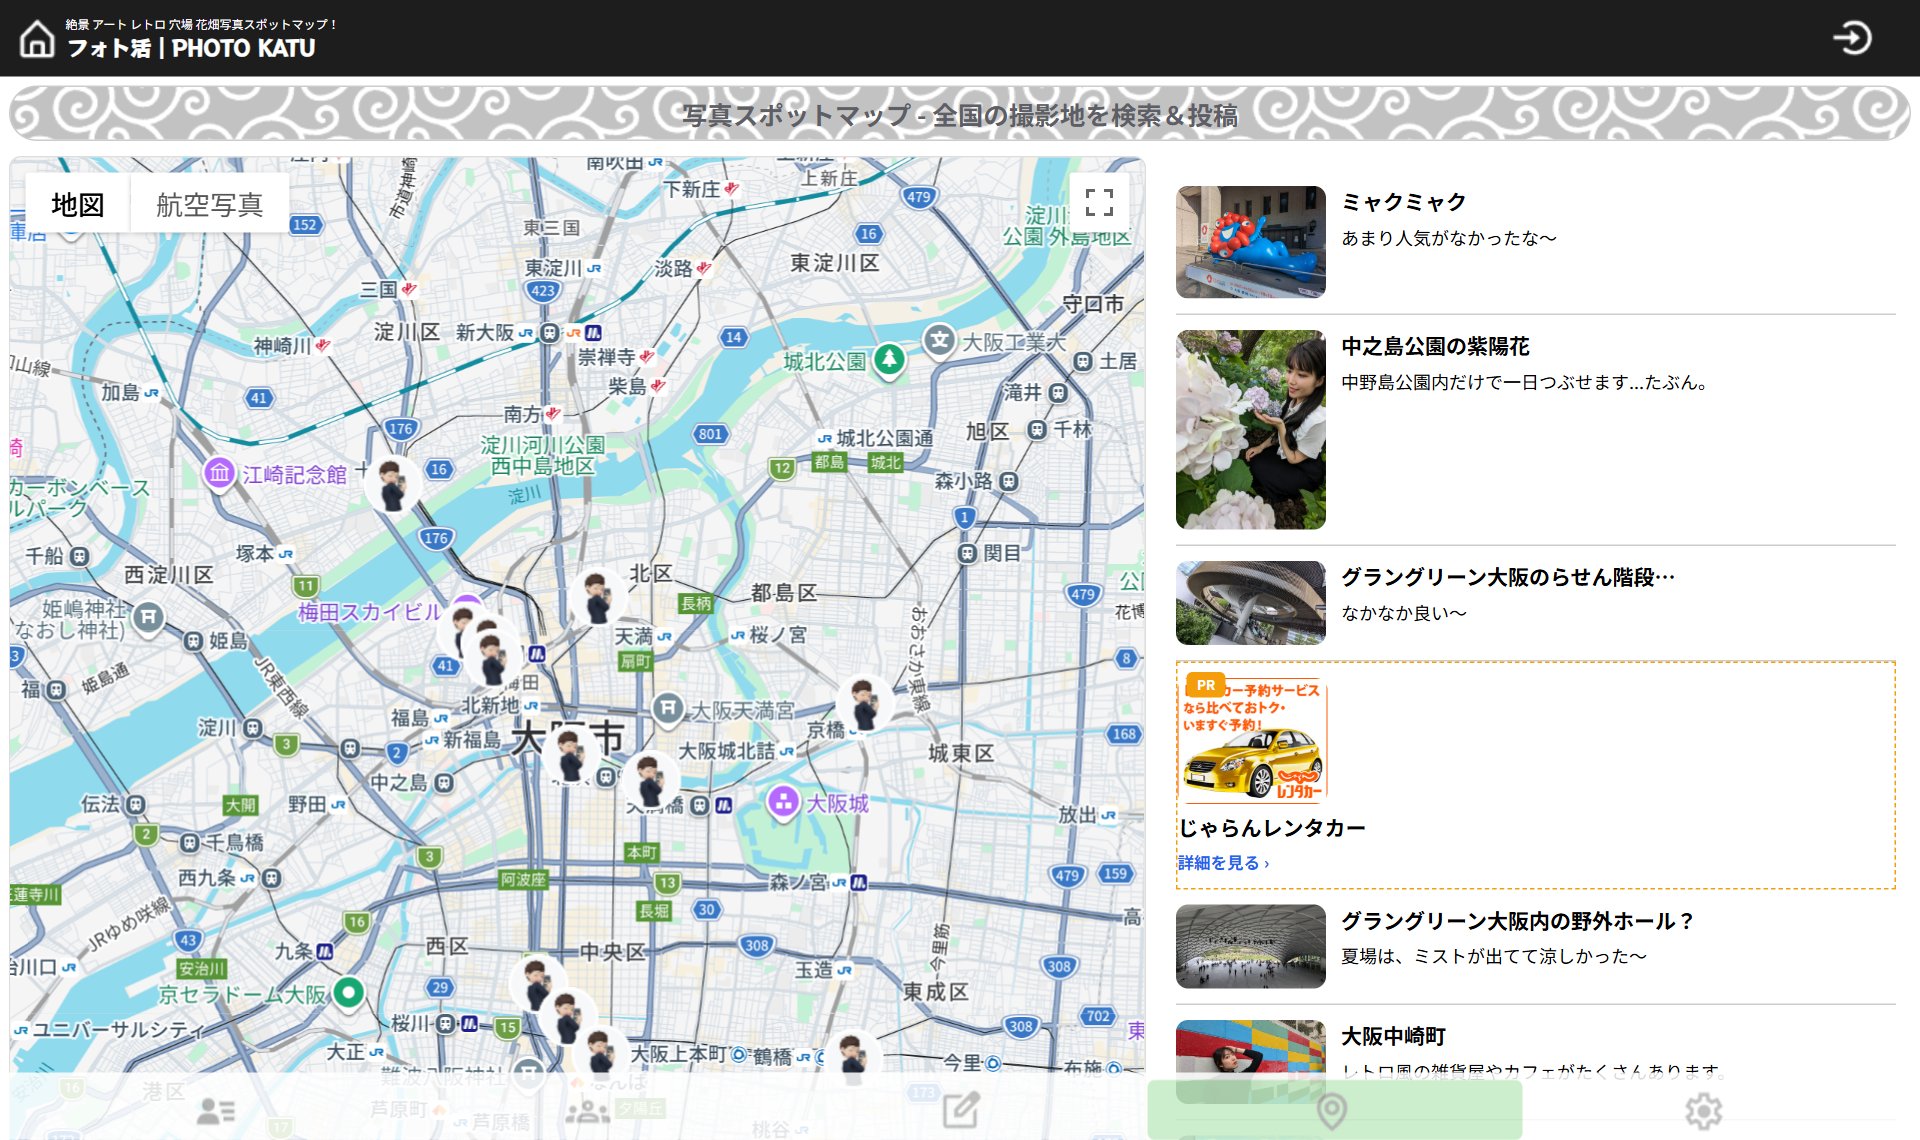Select the 城北公園 park tree icon
Viewport: 1920px width, 1140px height.
[x=889, y=360]
